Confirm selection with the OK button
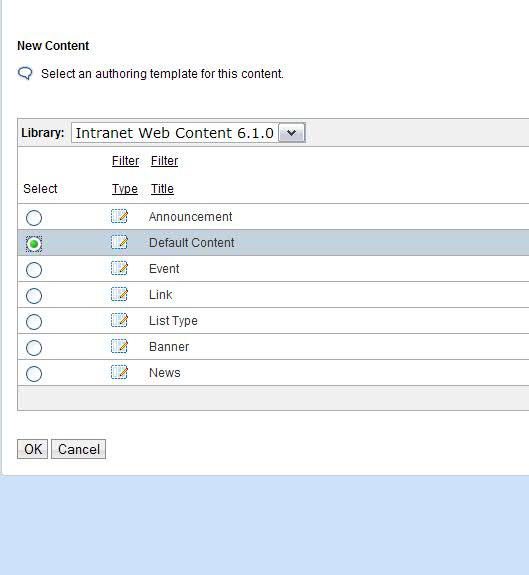Viewport: 529px width, 575px height. pyautogui.click(x=33, y=449)
